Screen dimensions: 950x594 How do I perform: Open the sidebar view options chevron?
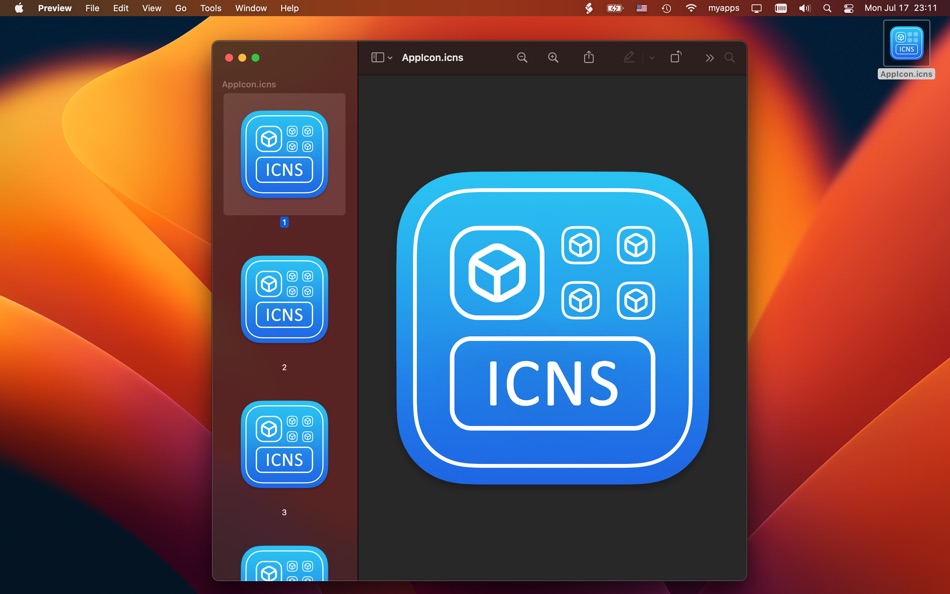(x=390, y=58)
